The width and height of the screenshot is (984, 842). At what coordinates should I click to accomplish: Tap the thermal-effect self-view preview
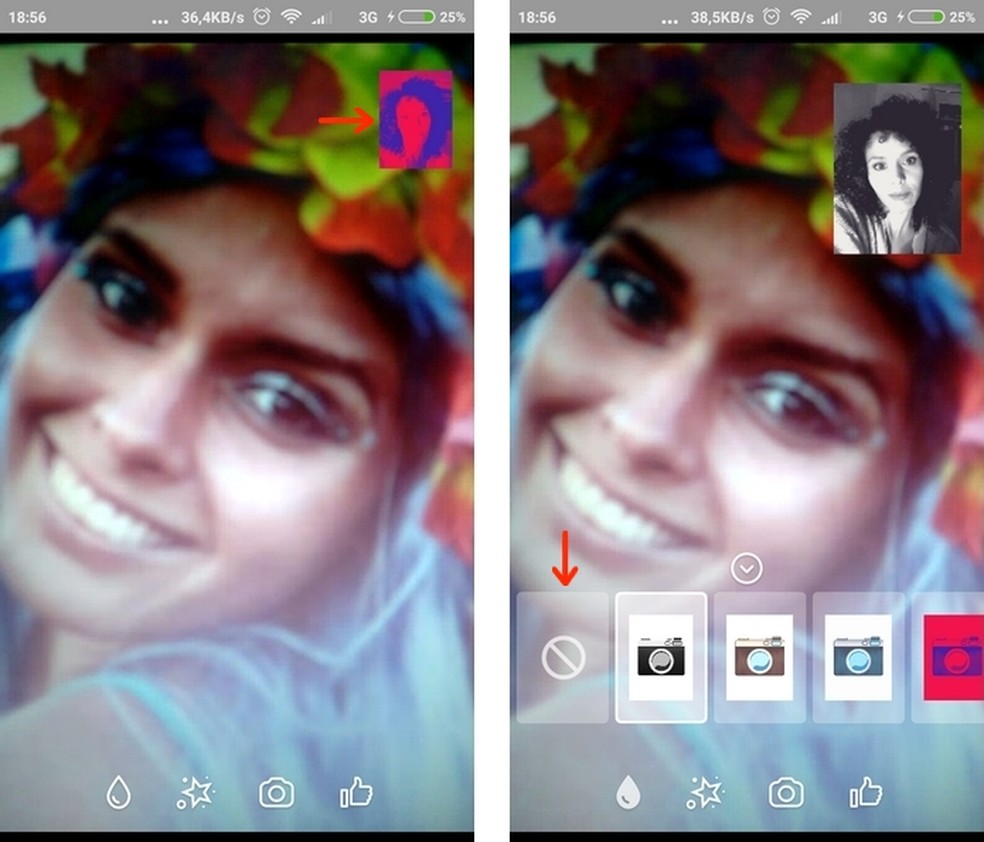pyautogui.click(x=415, y=120)
